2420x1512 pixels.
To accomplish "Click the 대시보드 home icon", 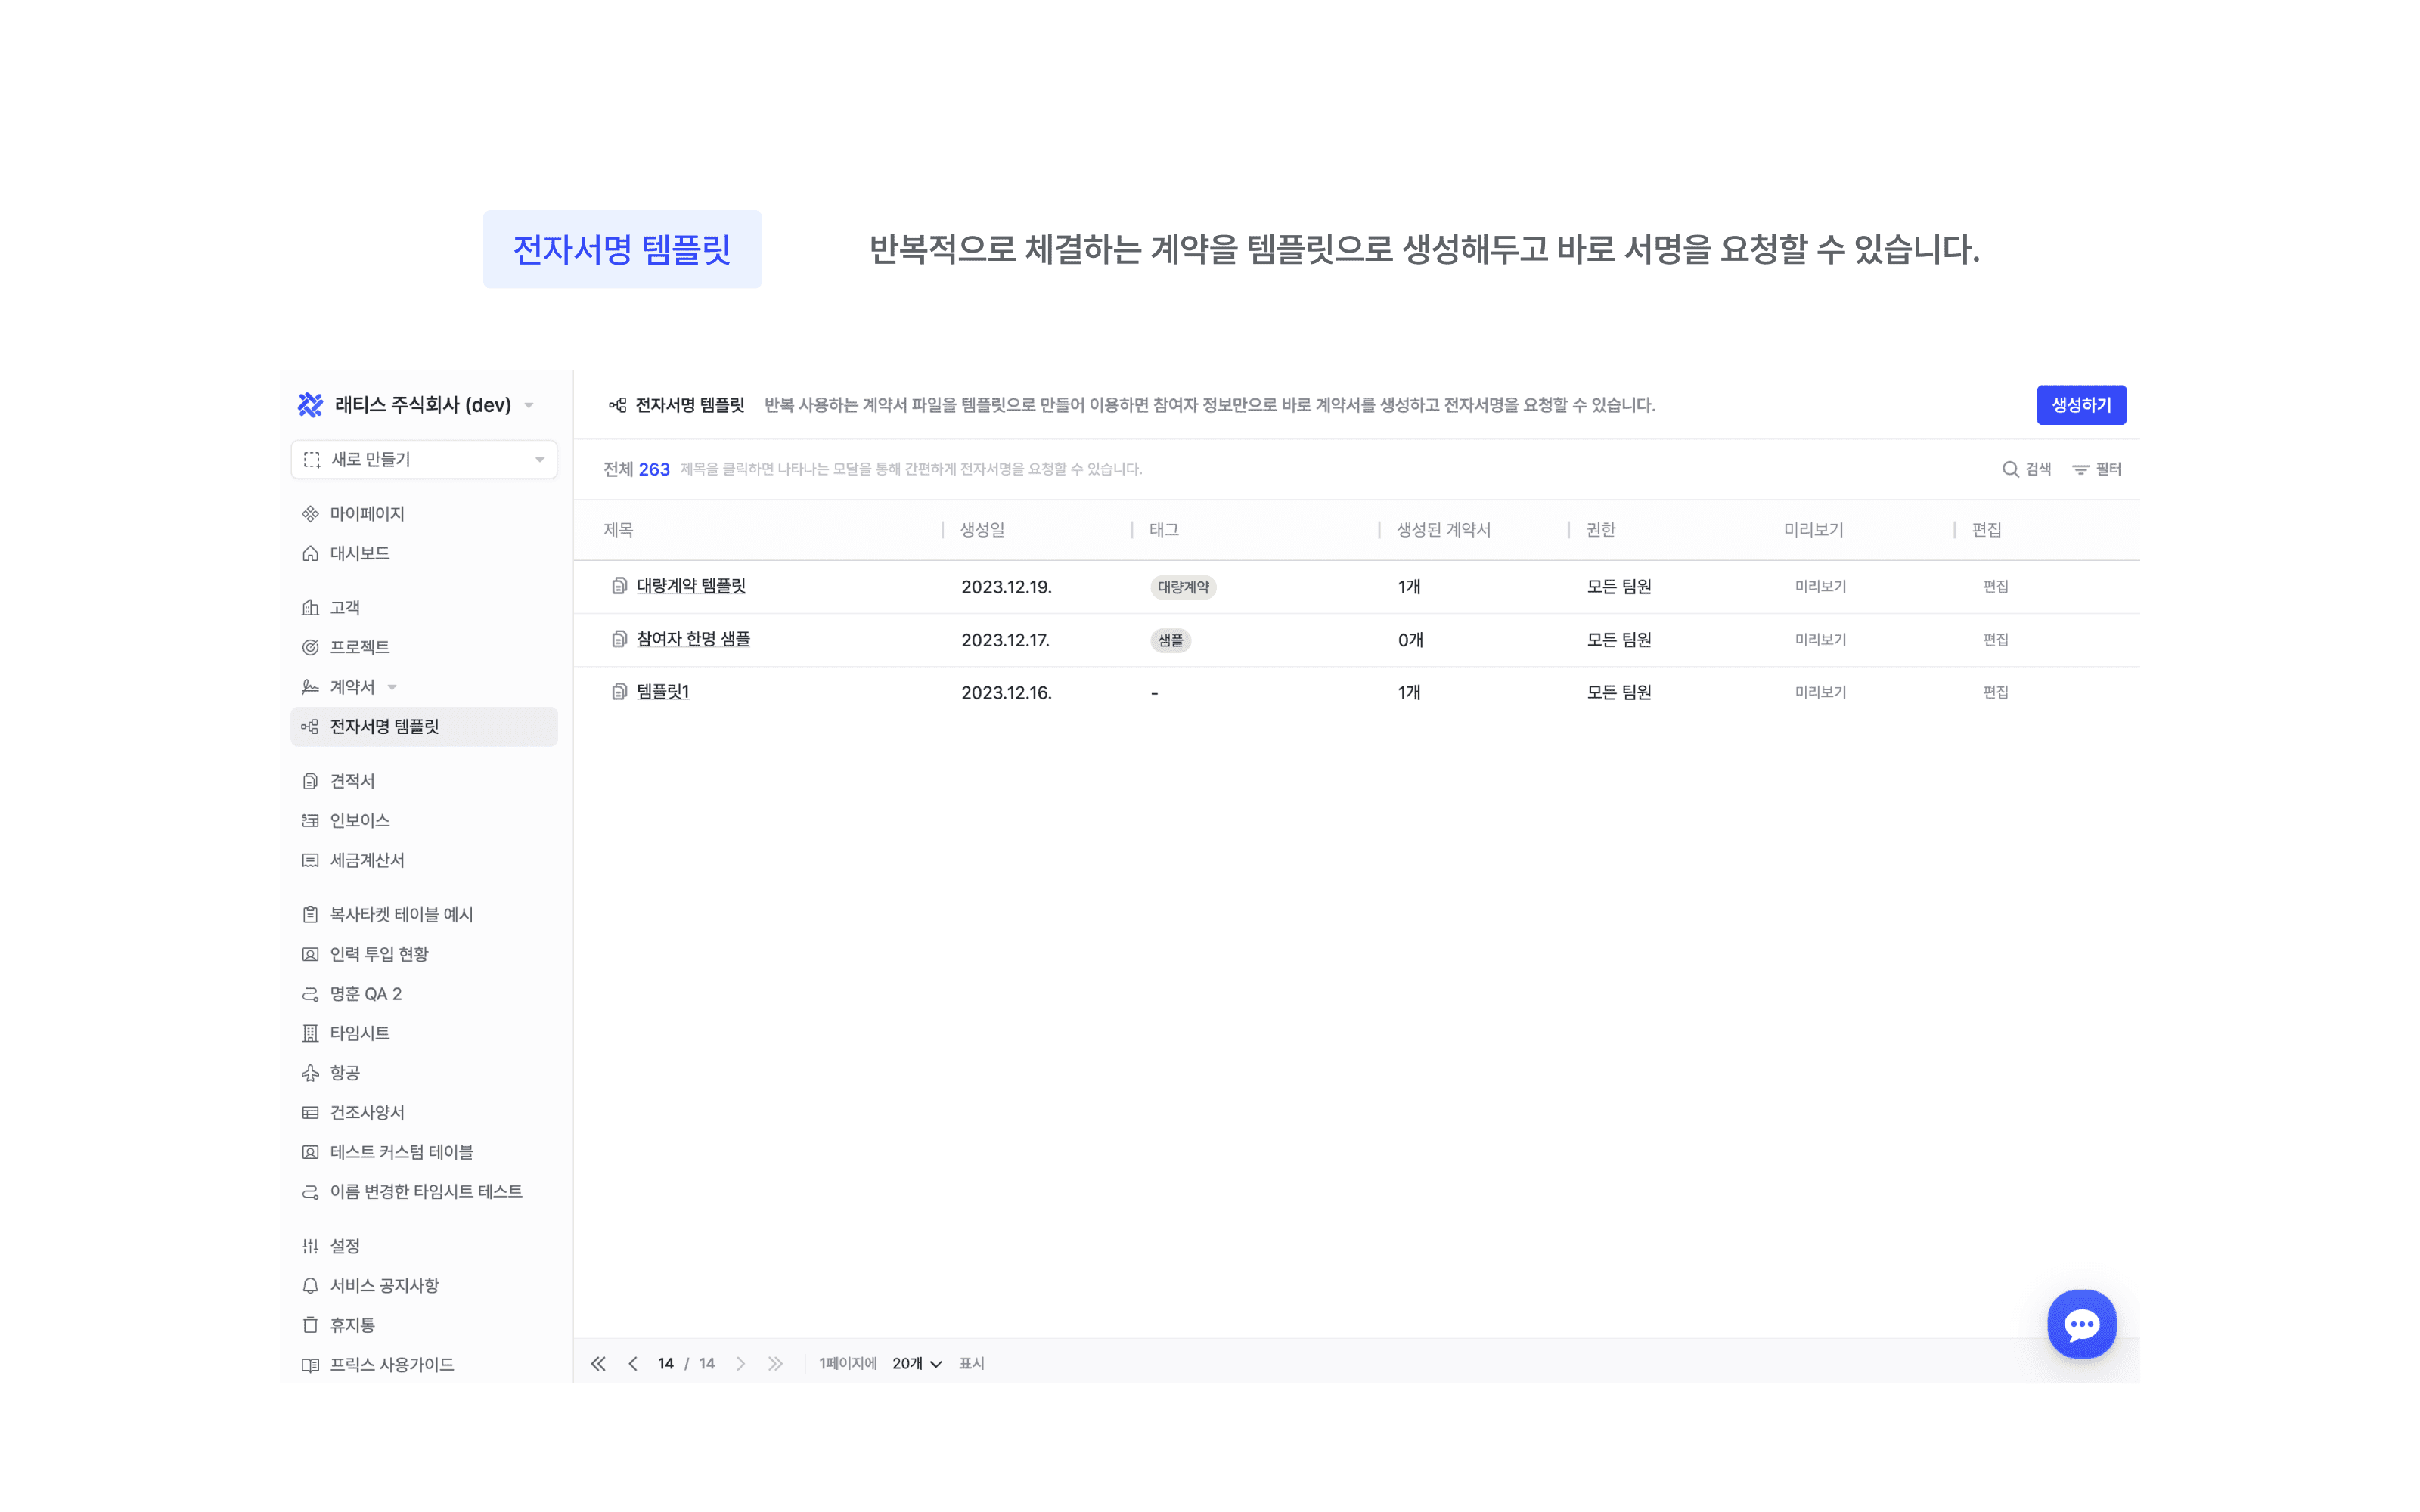I will [310, 553].
